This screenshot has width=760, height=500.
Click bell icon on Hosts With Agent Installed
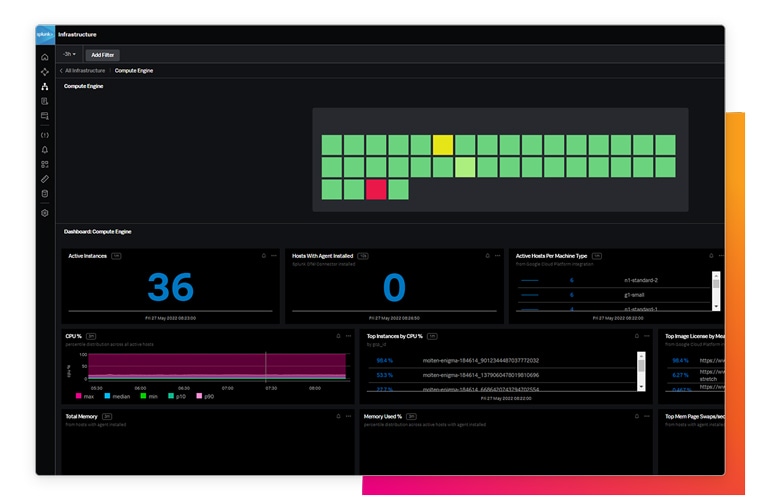(488, 256)
